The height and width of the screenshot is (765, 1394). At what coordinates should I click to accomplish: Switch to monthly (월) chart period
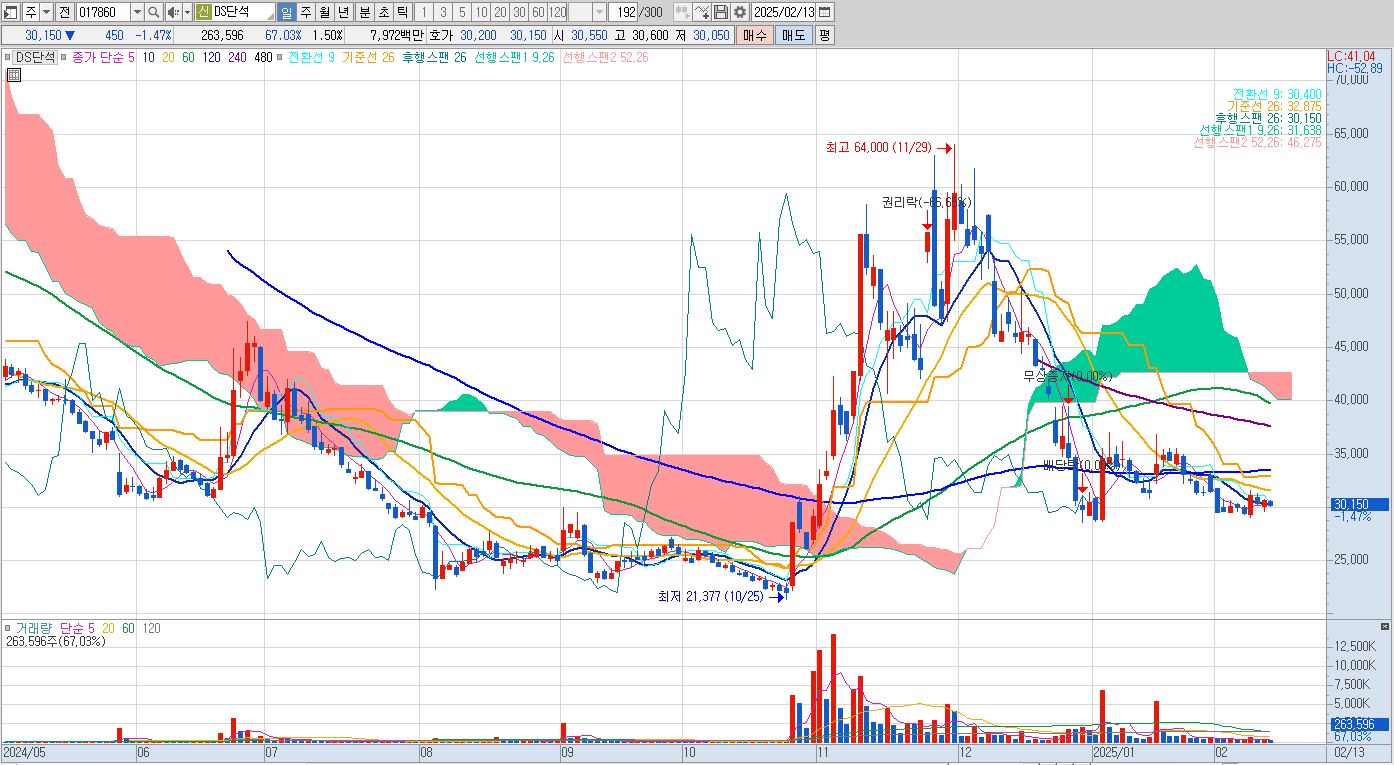pyautogui.click(x=325, y=12)
